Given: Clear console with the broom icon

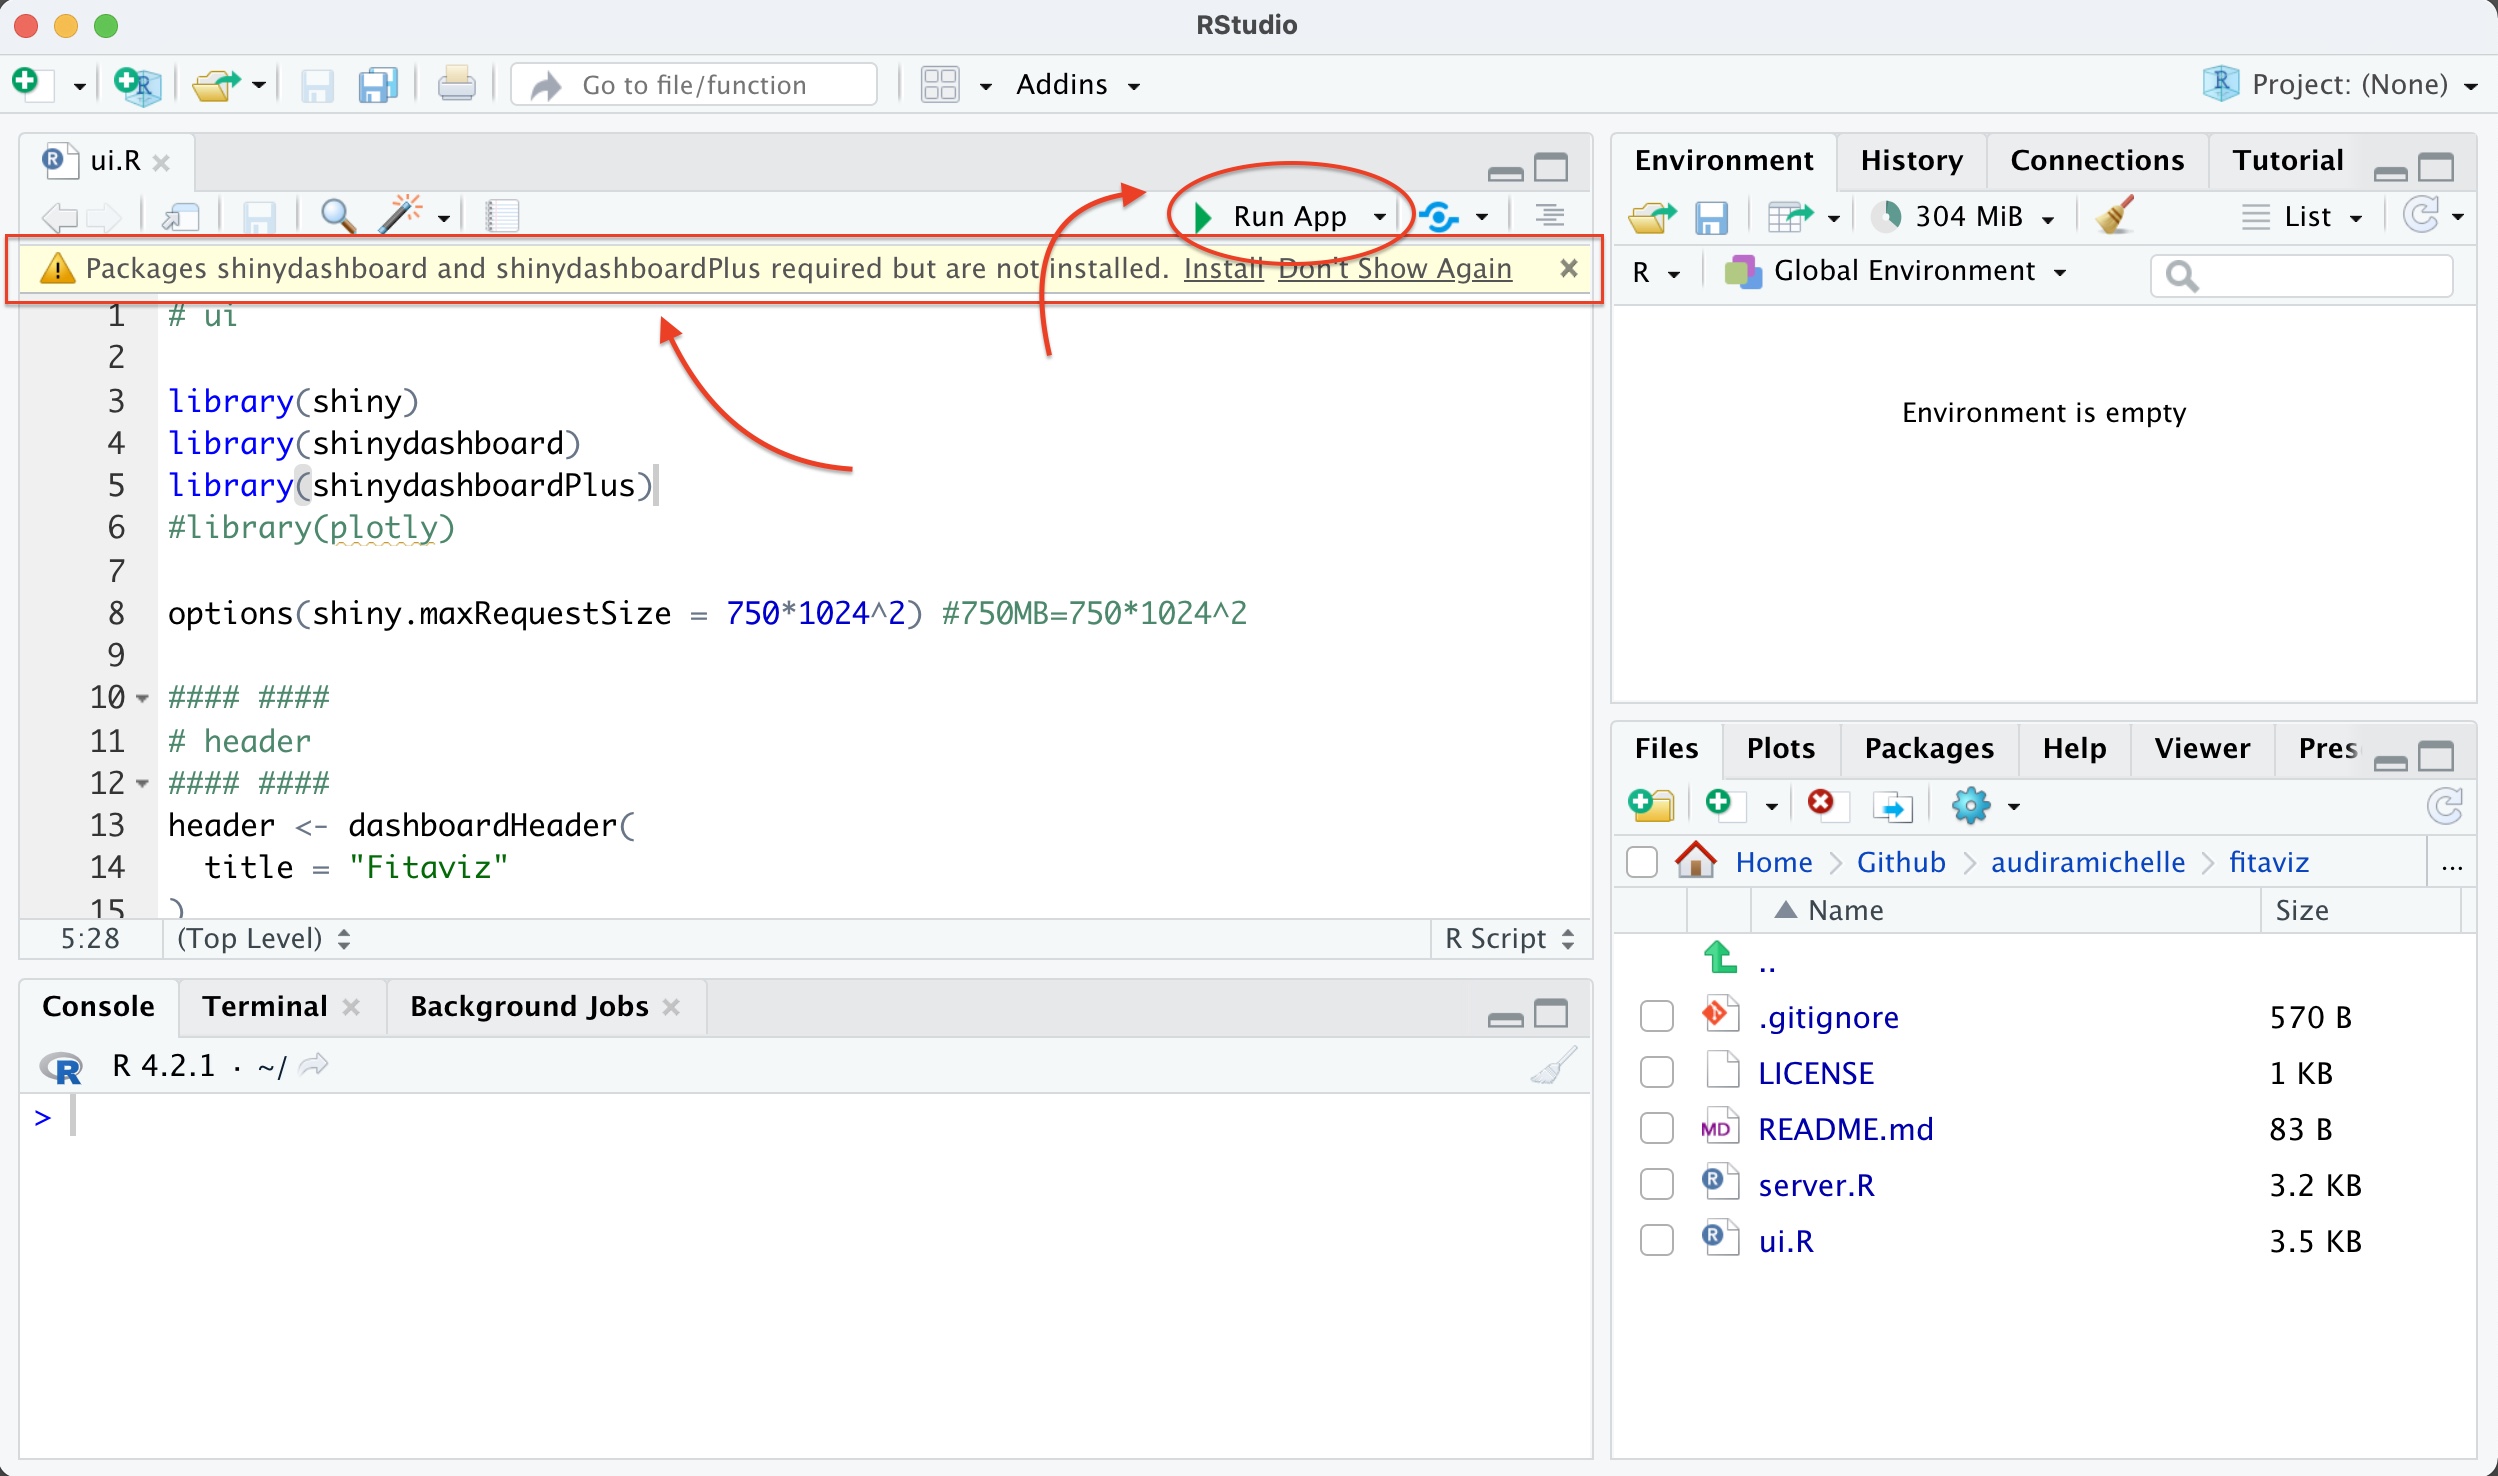Looking at the screenshot, I should [1553, 1066].
